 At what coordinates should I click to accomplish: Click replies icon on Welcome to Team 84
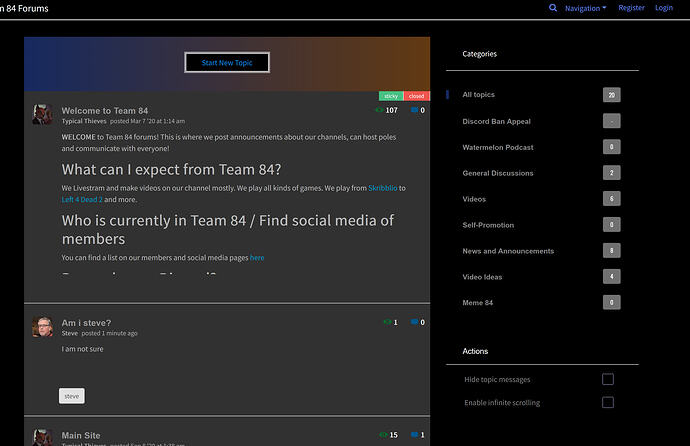pyautogui.click(x=414, y=110)
